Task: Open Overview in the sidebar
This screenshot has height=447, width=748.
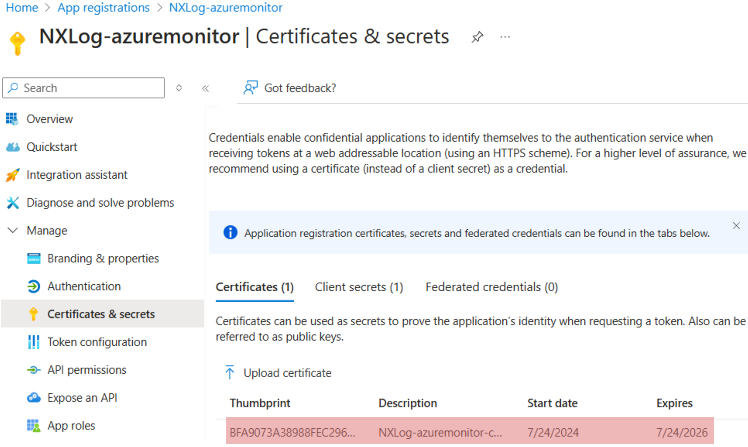Action: tap(49, 119)
